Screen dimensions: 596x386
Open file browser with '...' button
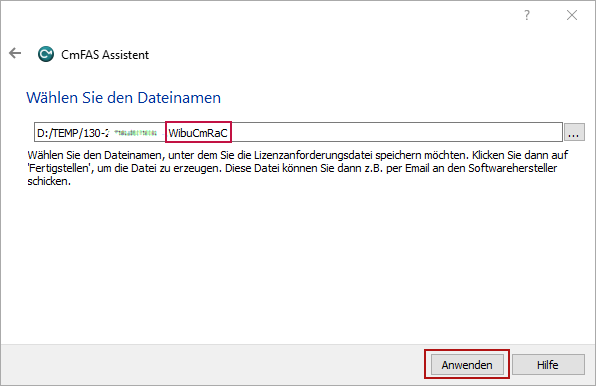[574, 133]
